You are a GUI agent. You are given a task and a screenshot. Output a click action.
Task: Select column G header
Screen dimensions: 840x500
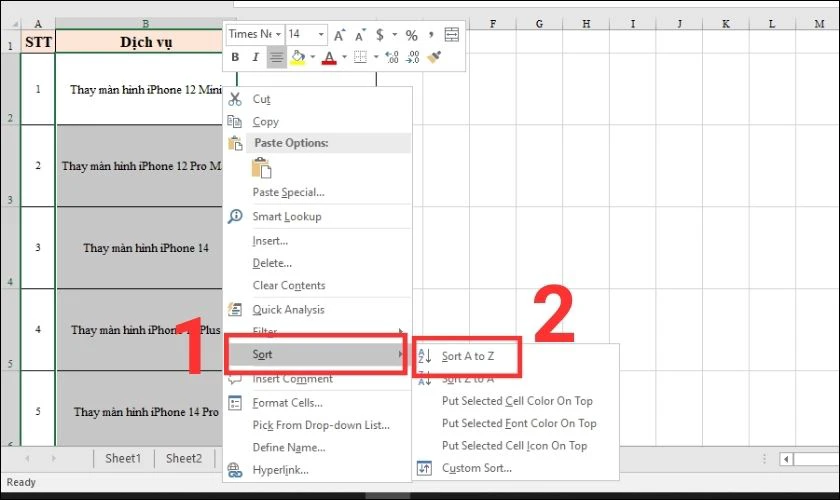(x=539, y=24)
